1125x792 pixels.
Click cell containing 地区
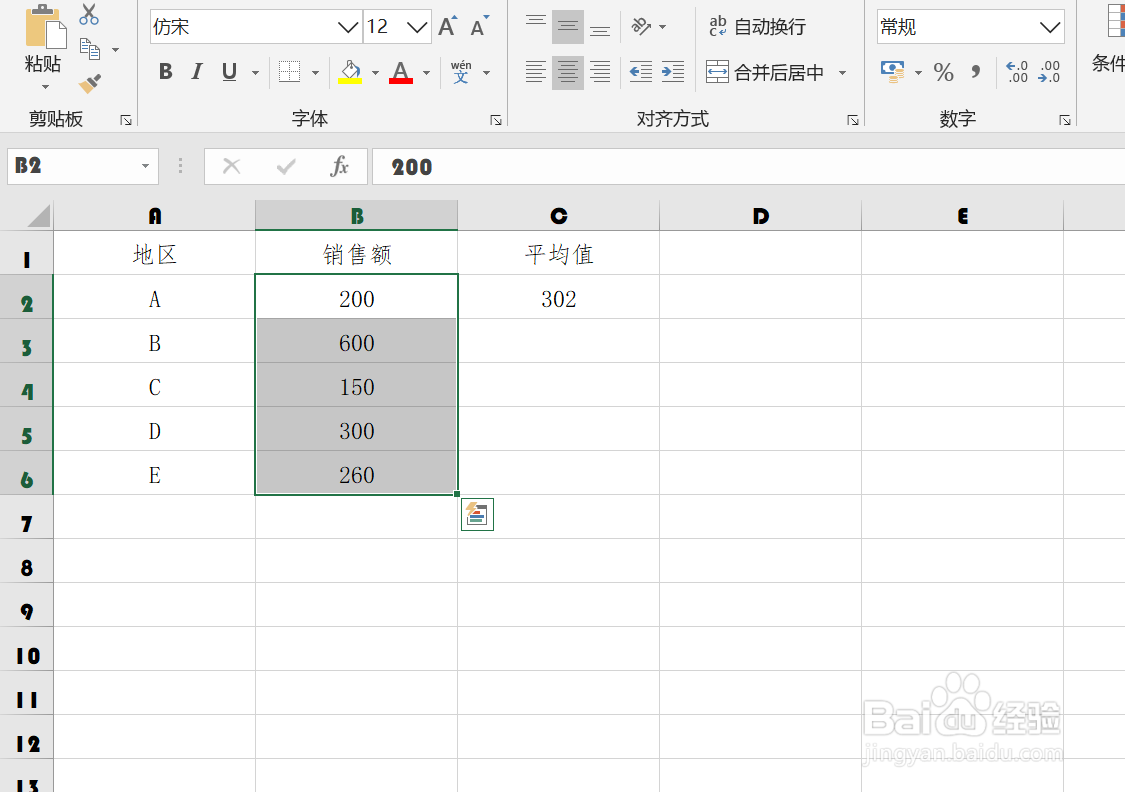154,253
